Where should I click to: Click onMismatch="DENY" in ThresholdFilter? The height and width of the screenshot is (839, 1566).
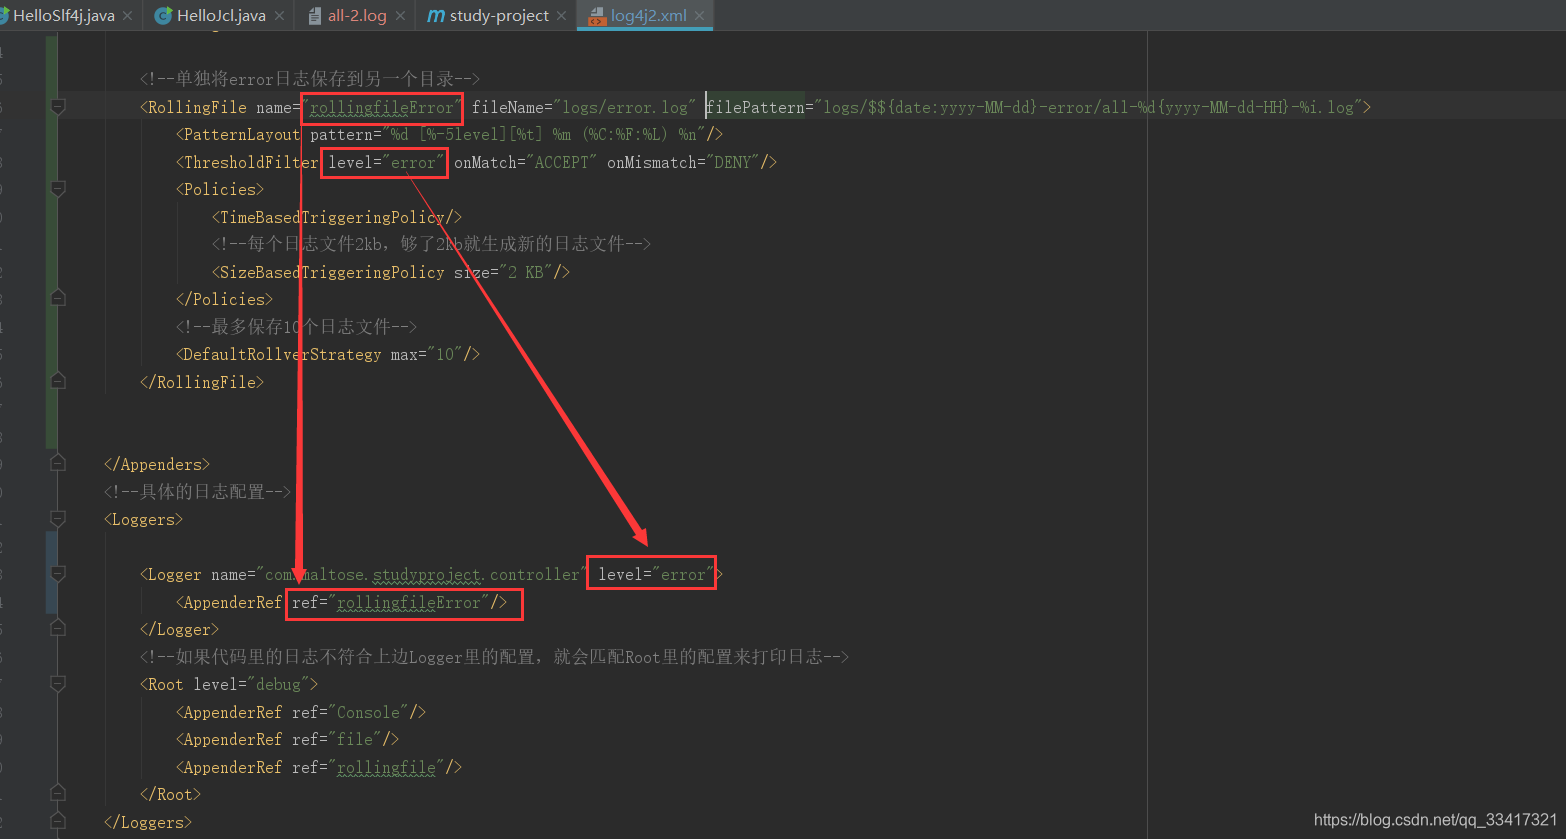[683, 162]
